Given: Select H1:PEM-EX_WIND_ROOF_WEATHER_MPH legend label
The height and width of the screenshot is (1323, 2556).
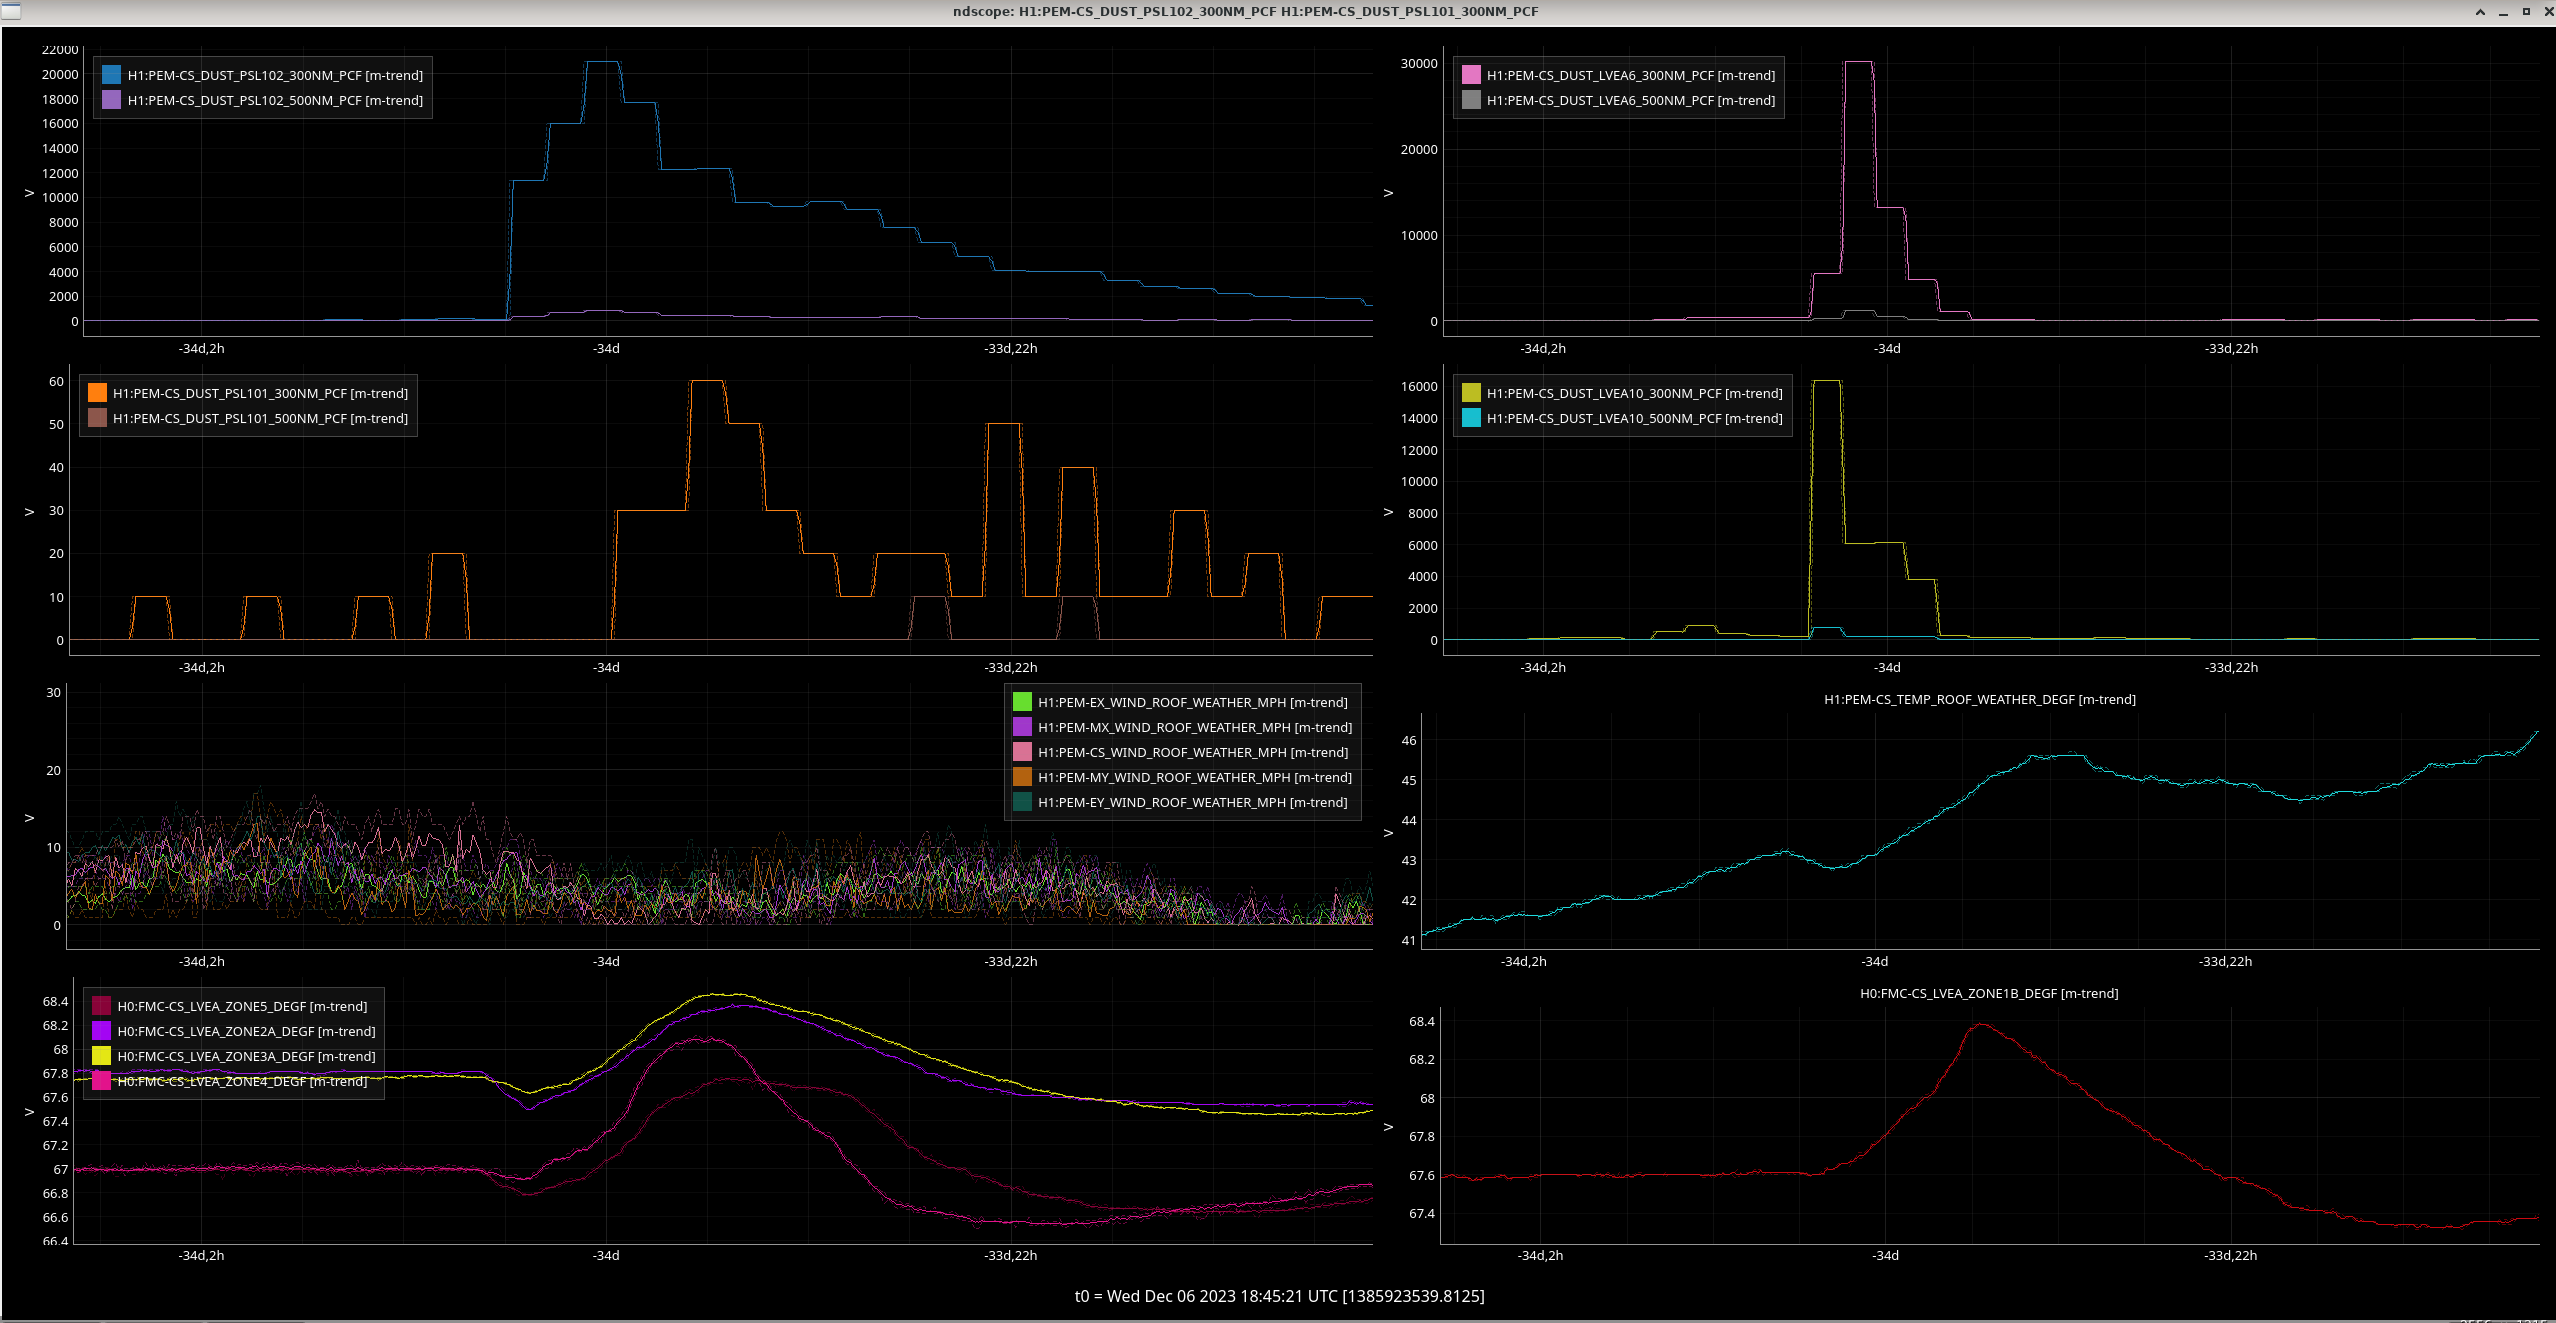Looking at the screenshot, I should 1192,702.
